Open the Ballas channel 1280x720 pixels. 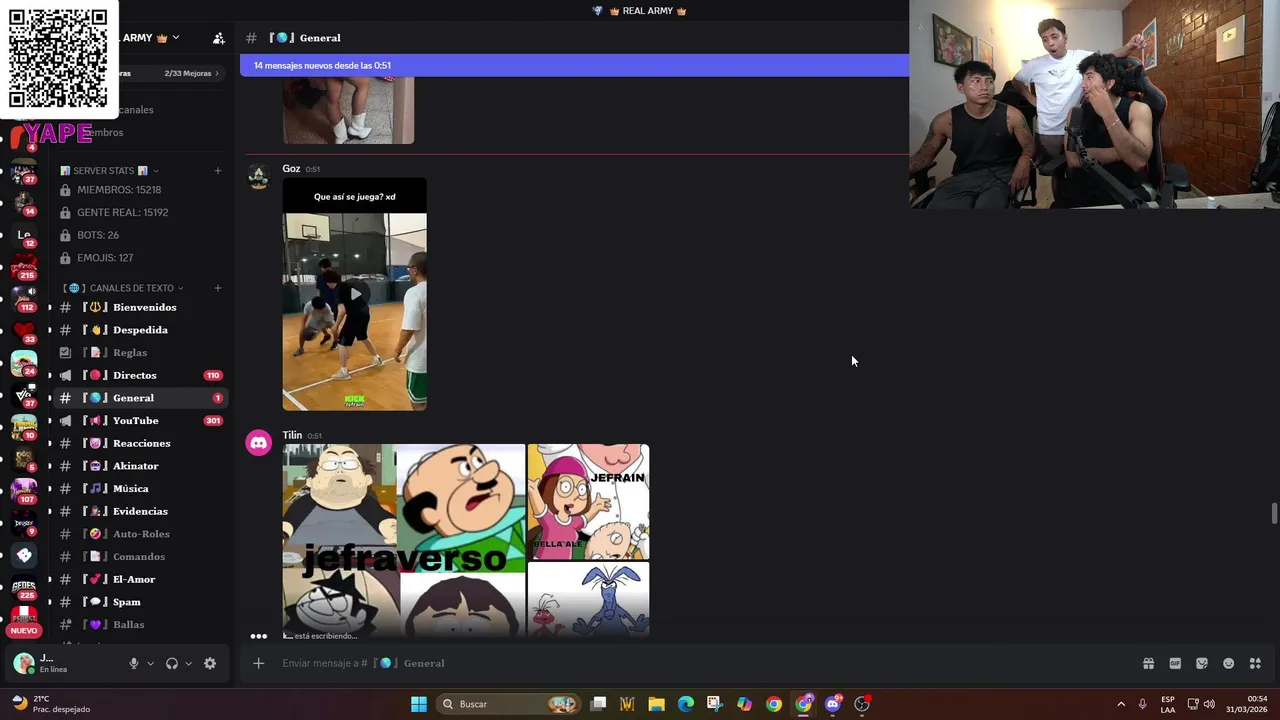140,625
